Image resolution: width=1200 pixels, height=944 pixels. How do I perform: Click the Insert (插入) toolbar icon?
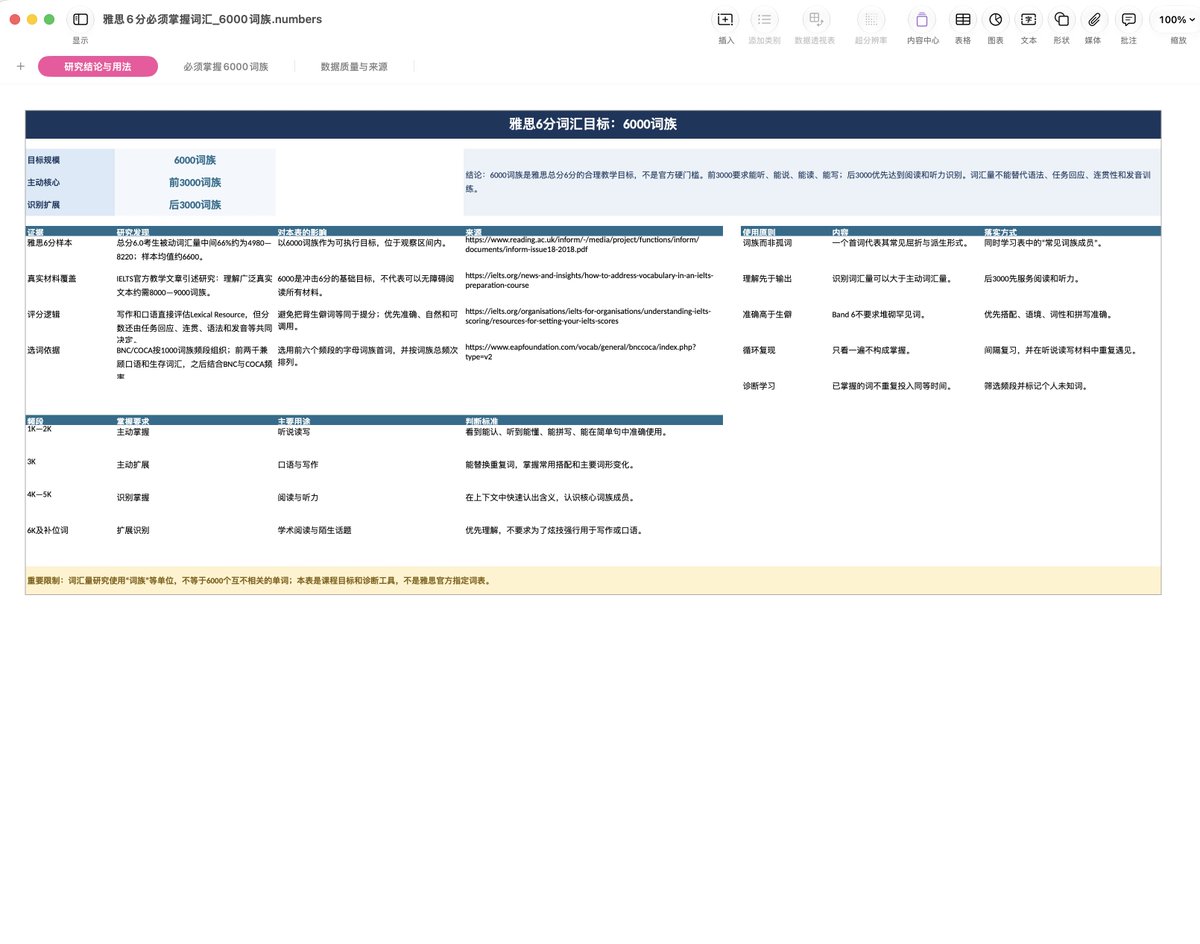coord(726,20)
